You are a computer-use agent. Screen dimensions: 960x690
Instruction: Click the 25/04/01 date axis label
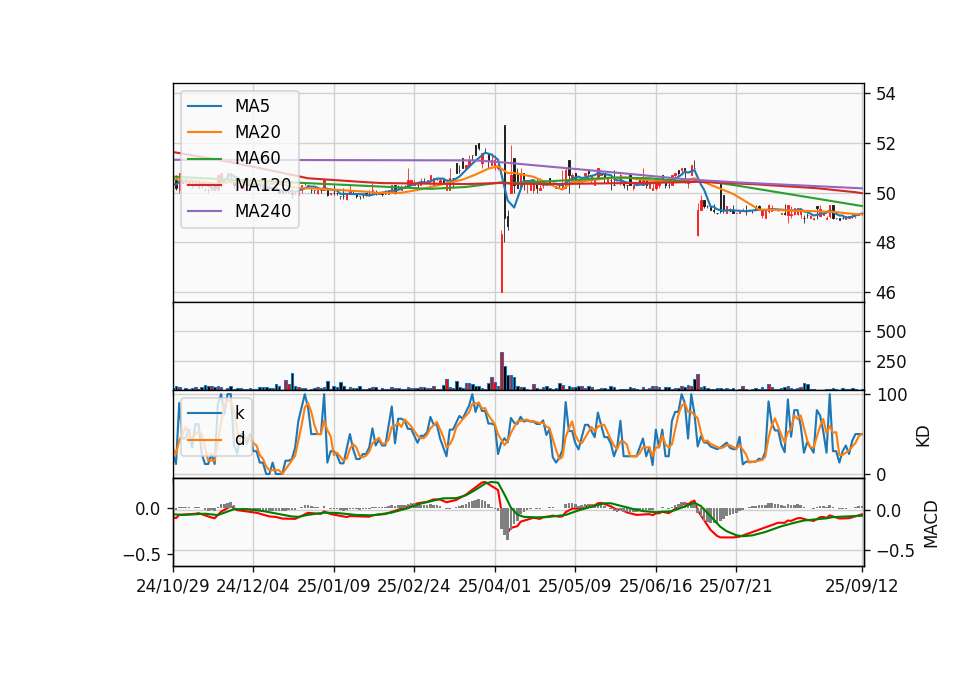point(495,586)
